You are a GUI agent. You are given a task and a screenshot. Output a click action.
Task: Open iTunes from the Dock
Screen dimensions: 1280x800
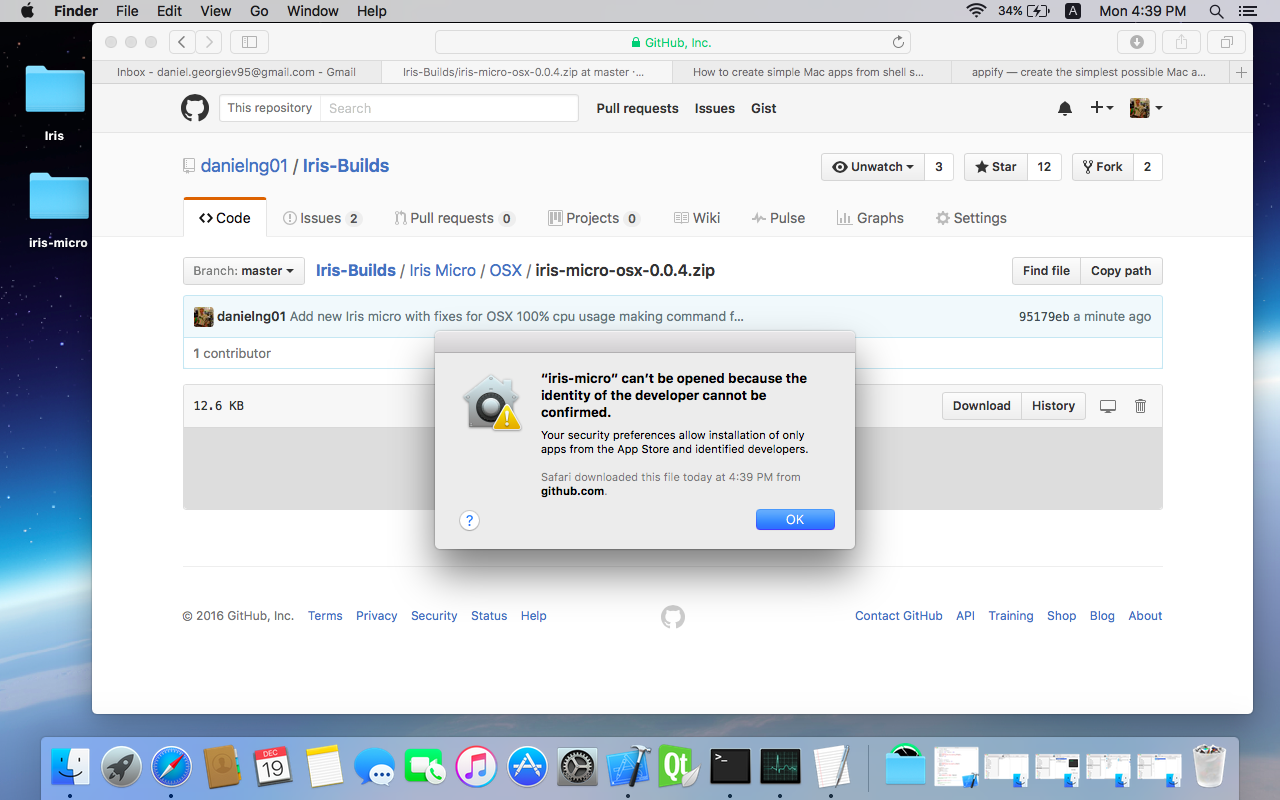476,767
